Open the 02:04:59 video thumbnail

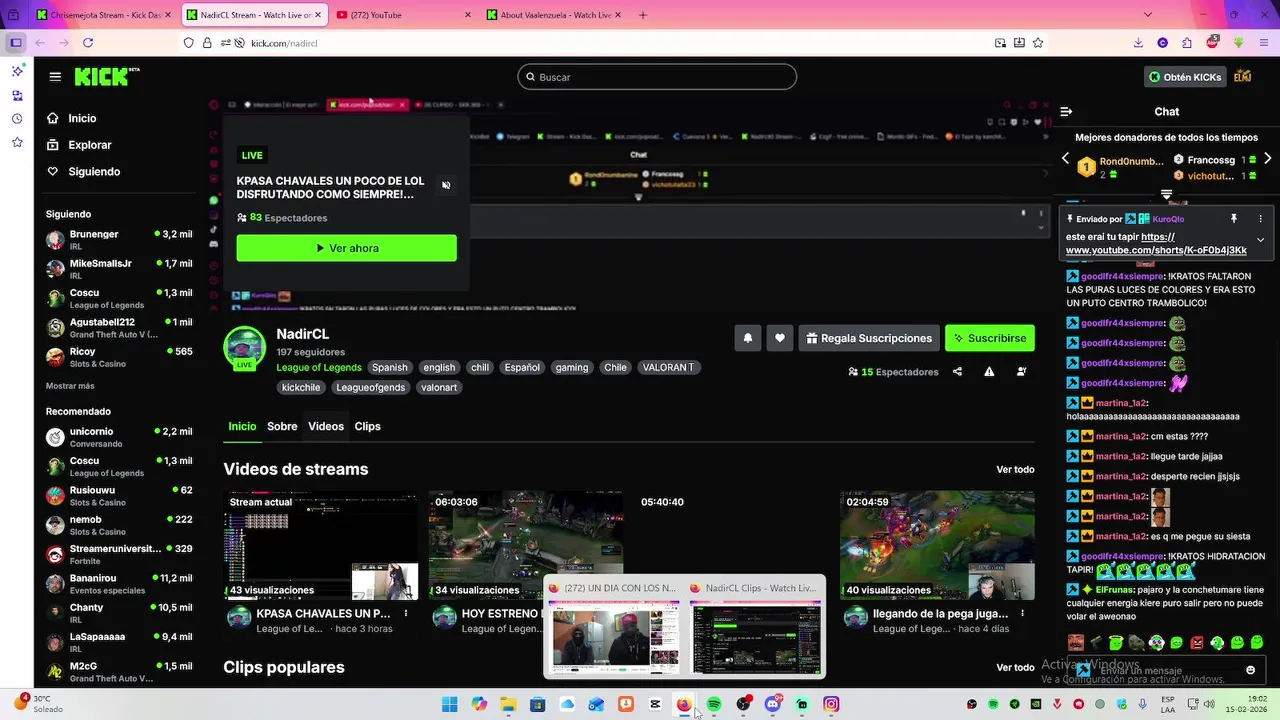point(938,545)
